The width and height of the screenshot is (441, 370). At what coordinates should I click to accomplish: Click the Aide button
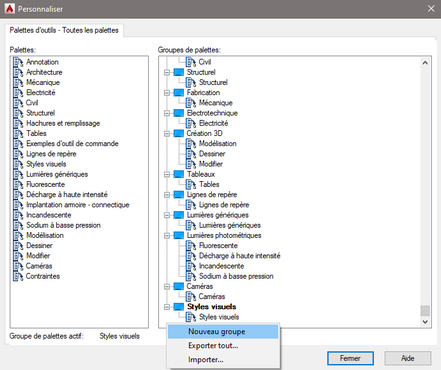[x=408, y=358]
